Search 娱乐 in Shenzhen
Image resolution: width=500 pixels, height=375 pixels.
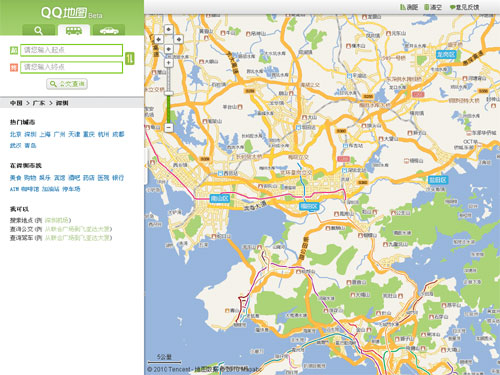click(45, 178)
